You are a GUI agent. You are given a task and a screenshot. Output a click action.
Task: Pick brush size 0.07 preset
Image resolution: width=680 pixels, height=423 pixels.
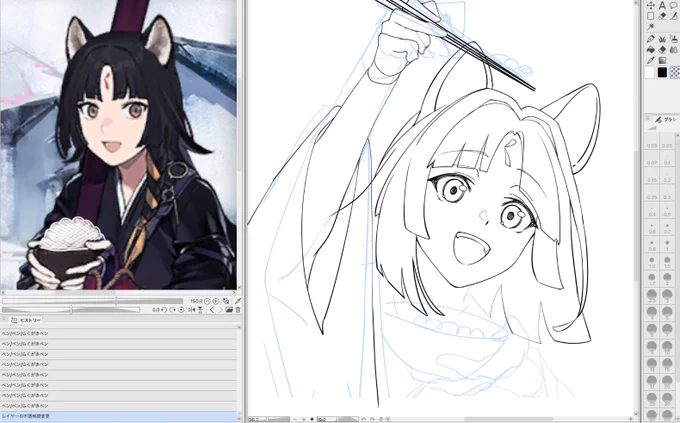[652, 159]
